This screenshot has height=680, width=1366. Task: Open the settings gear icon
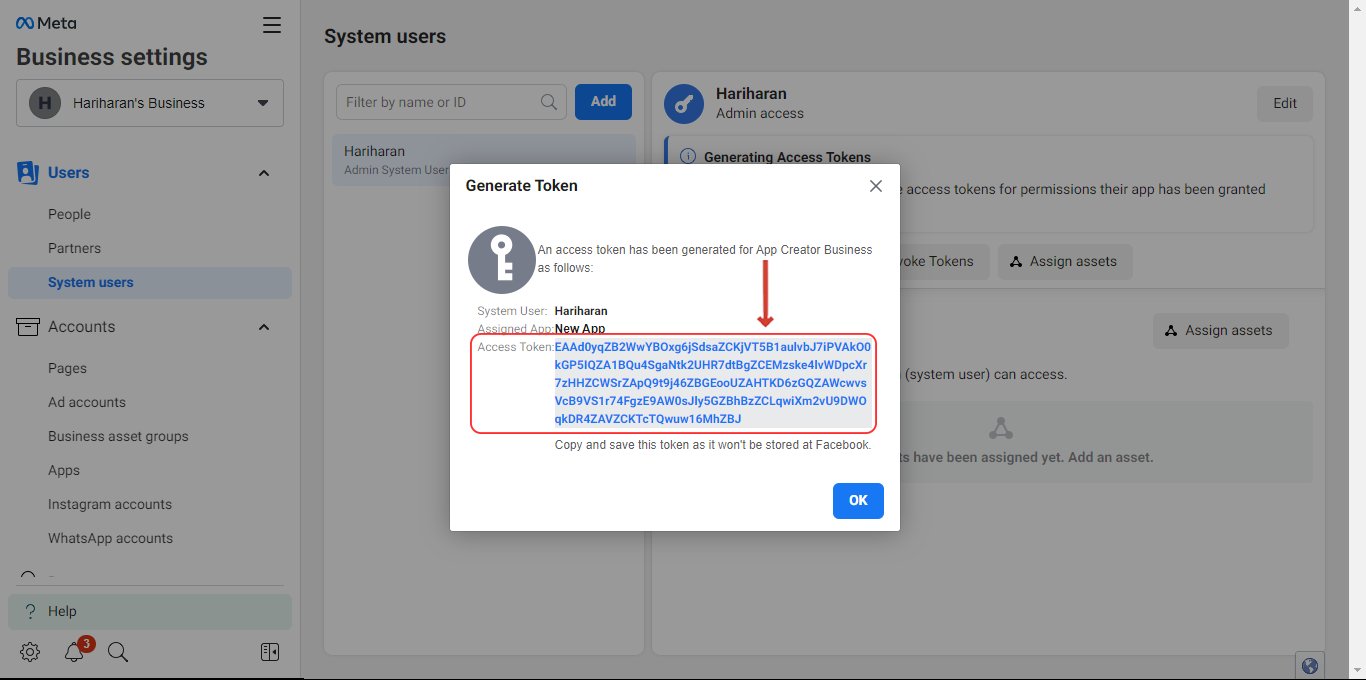pos(30,652)
